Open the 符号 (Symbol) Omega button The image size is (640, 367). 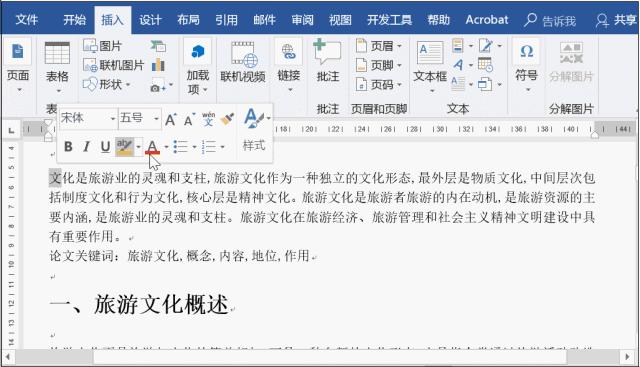point(527,65)
